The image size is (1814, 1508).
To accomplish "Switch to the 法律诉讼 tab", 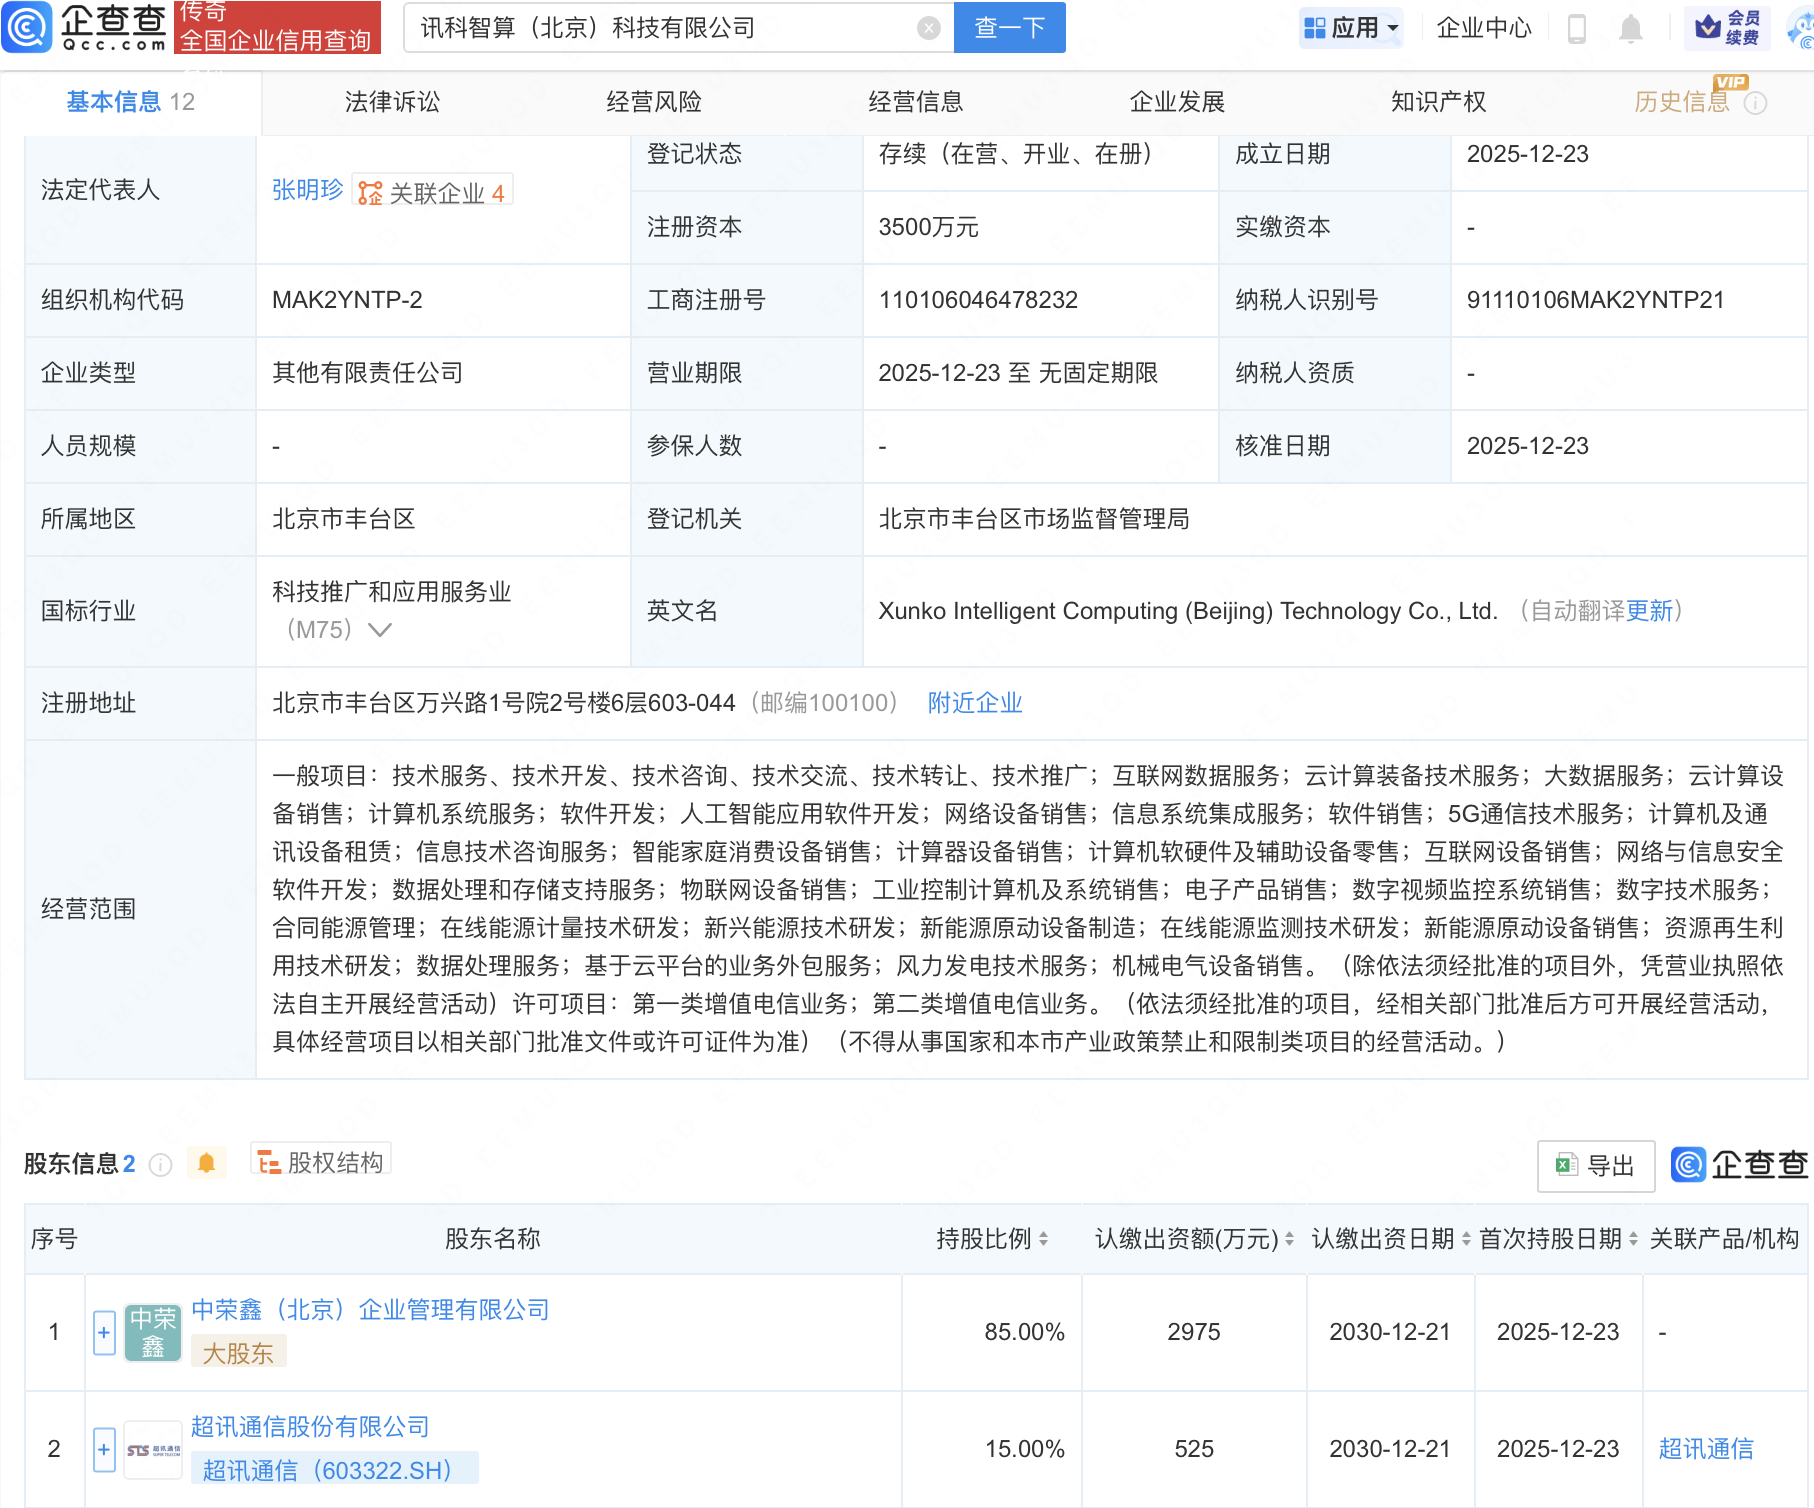I will click(391, 101).
